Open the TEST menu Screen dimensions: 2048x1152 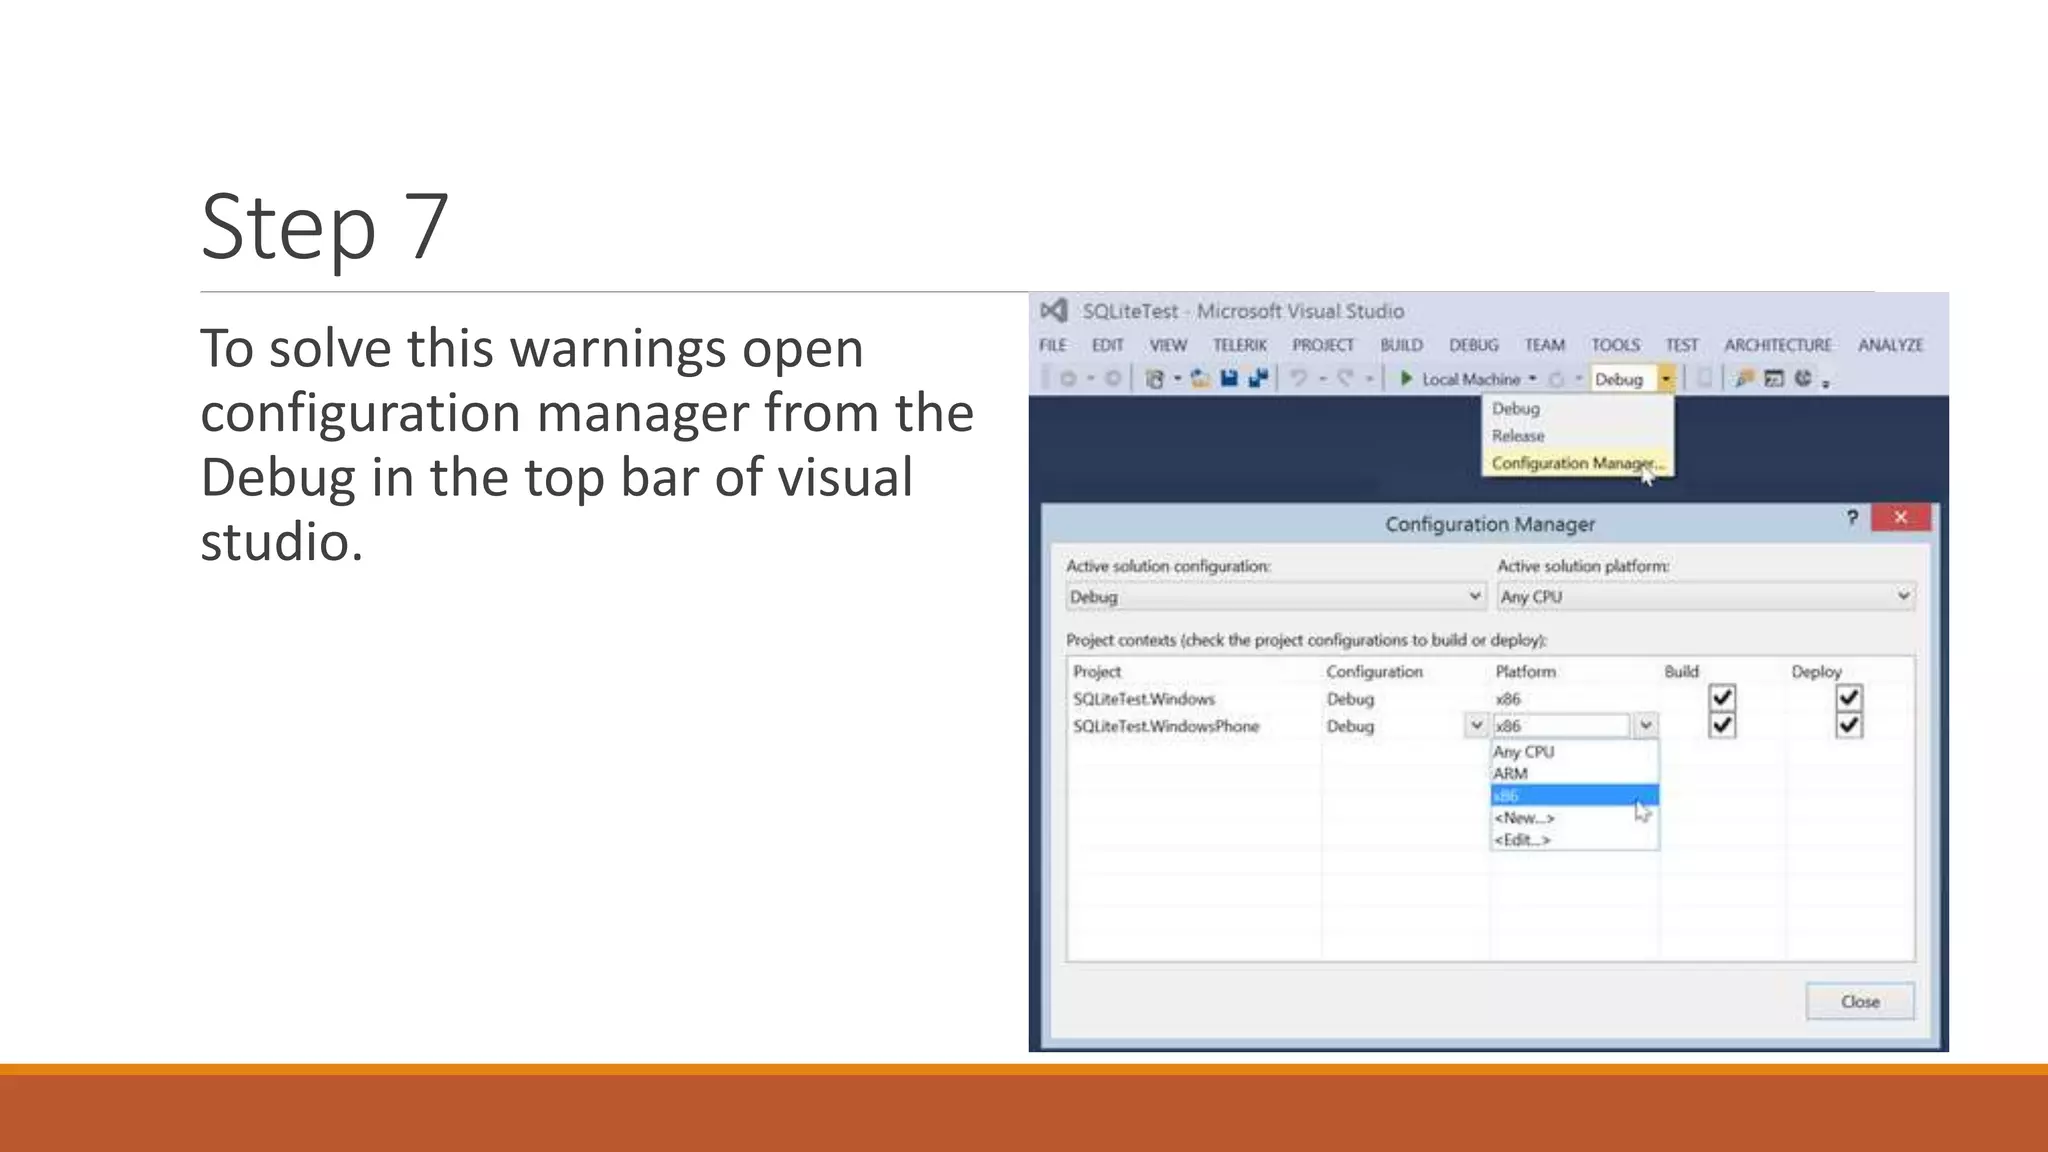[x=1682, y=345]
